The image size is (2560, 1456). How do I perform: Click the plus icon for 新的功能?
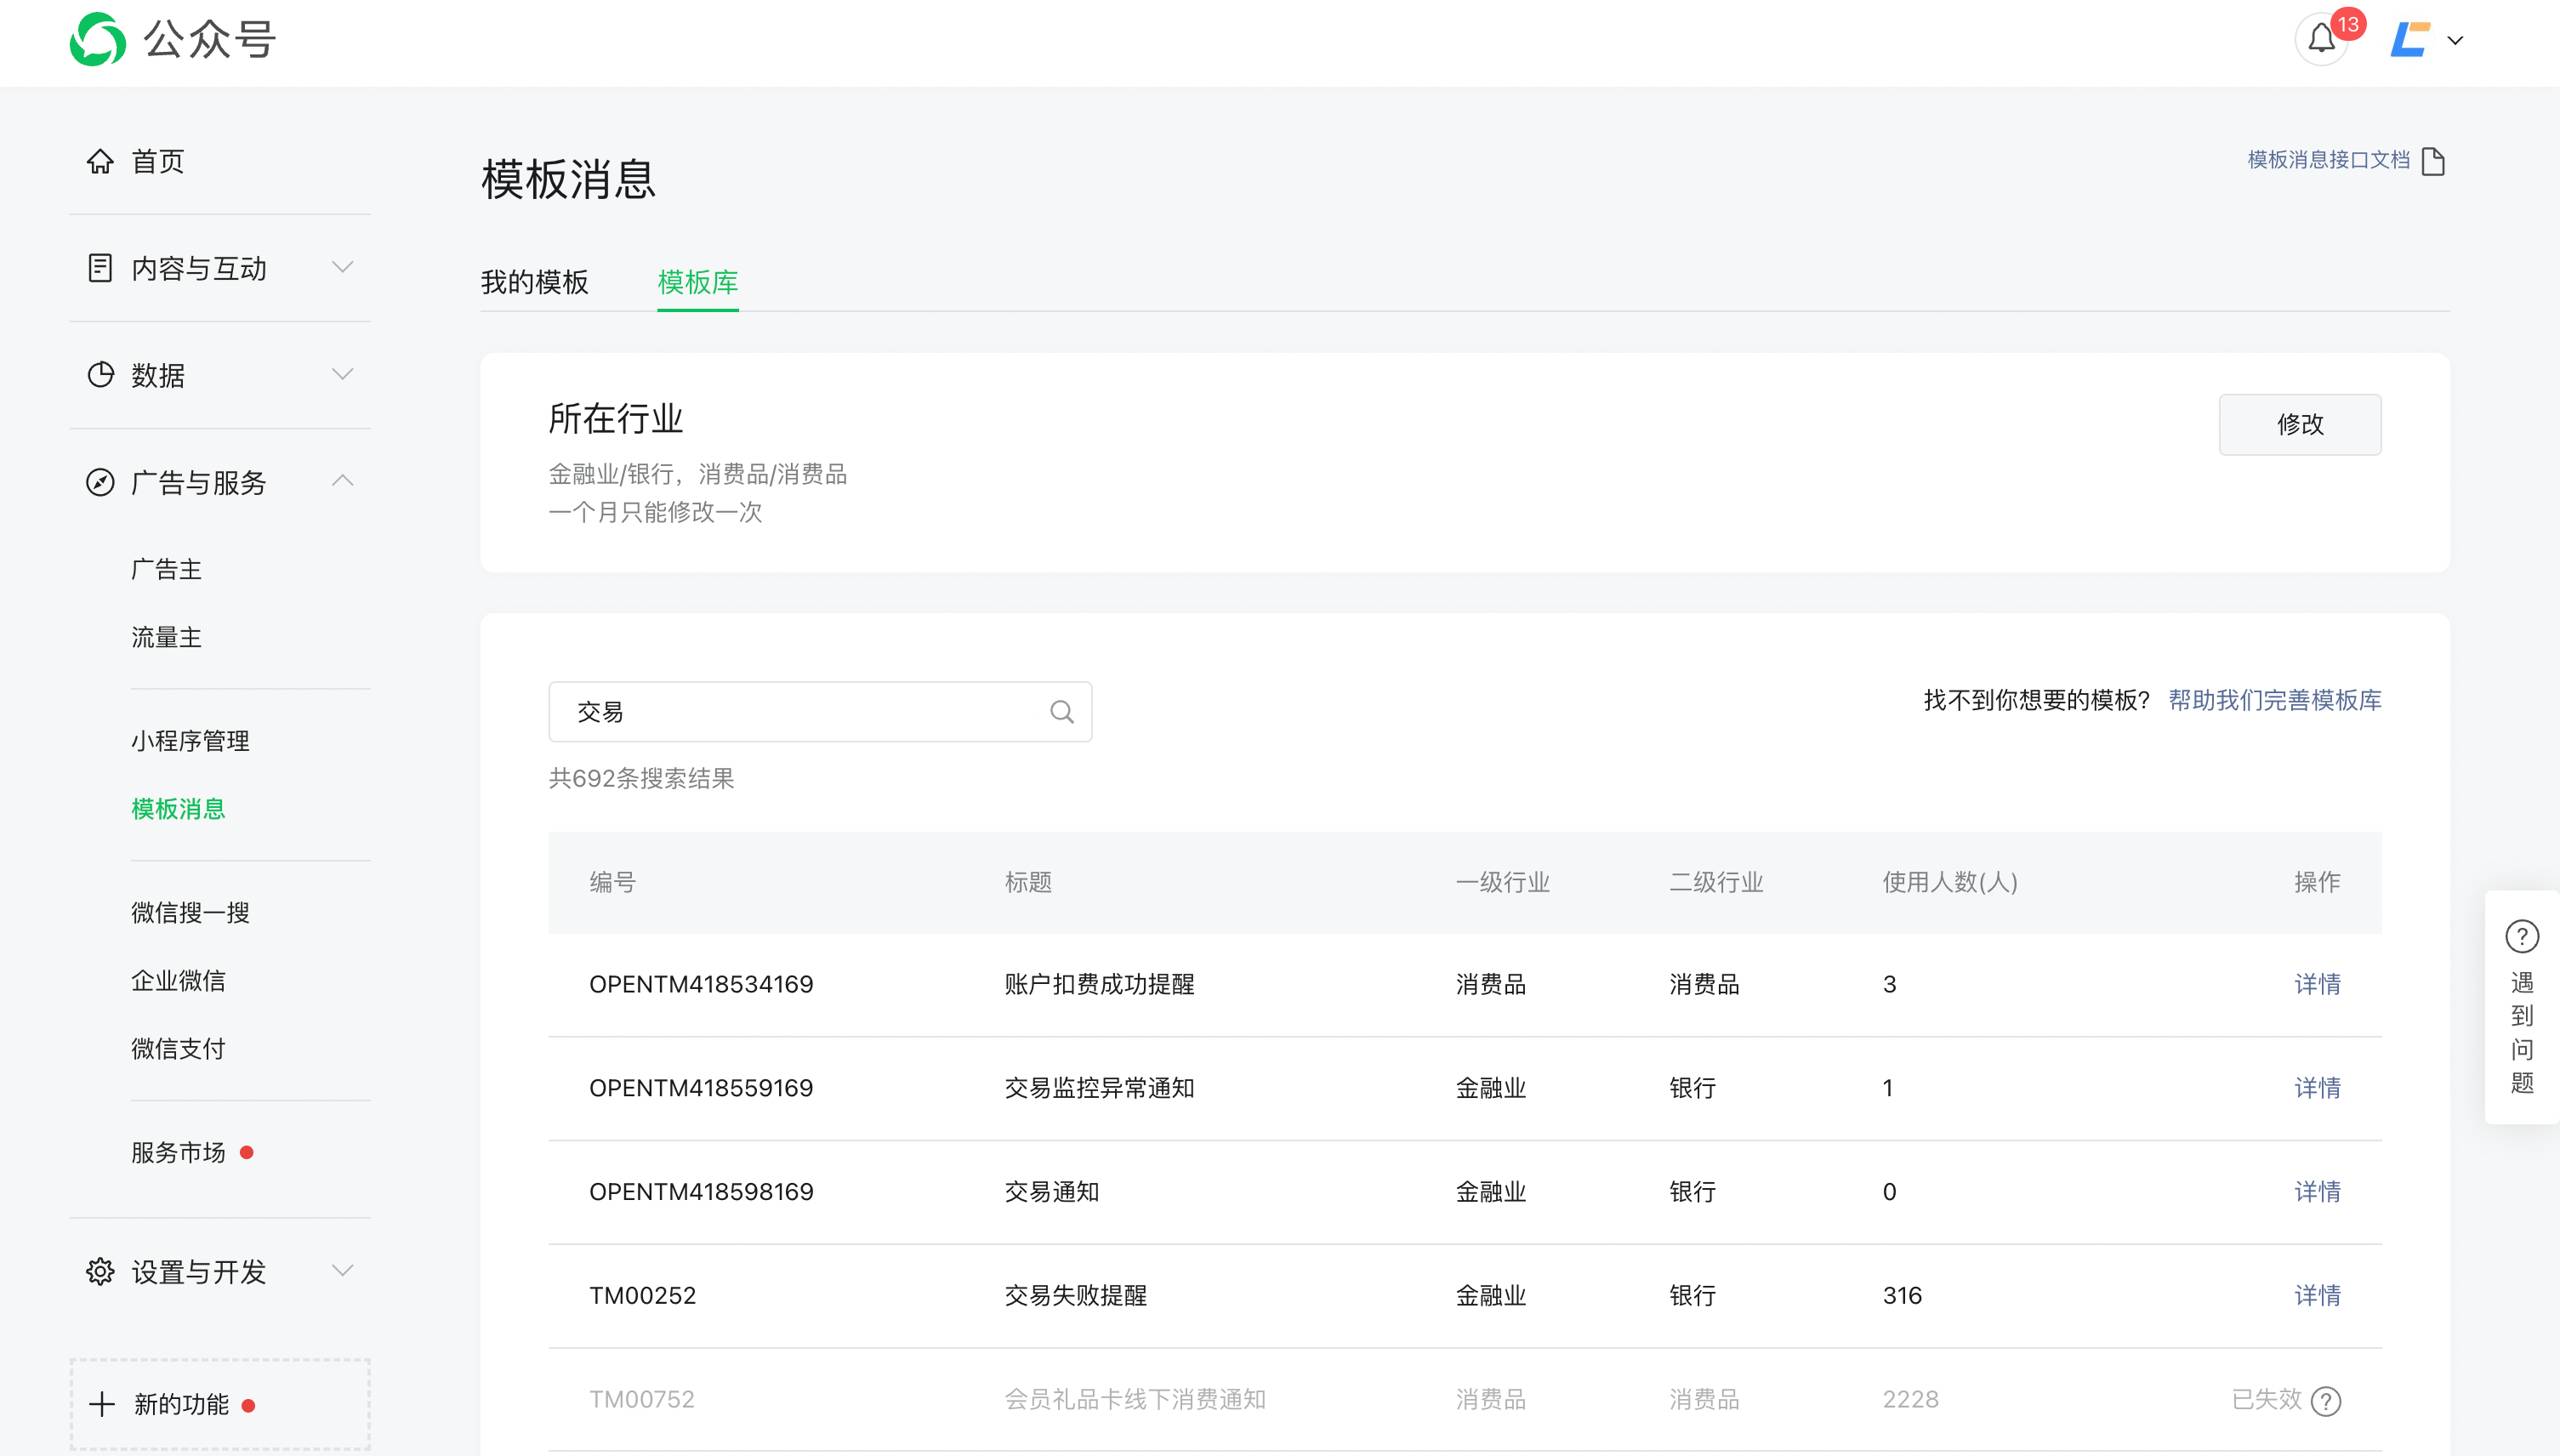point(101,1404)
